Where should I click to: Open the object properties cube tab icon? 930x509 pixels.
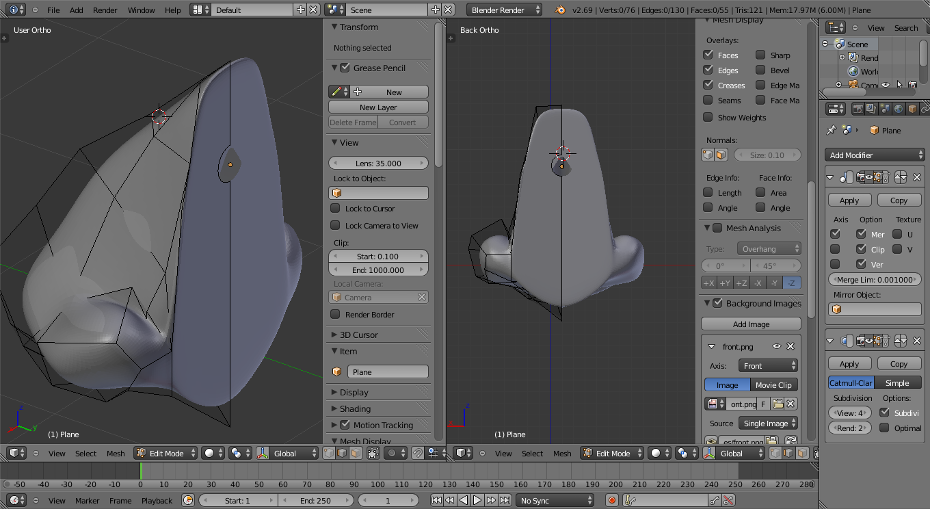point(913,109)
